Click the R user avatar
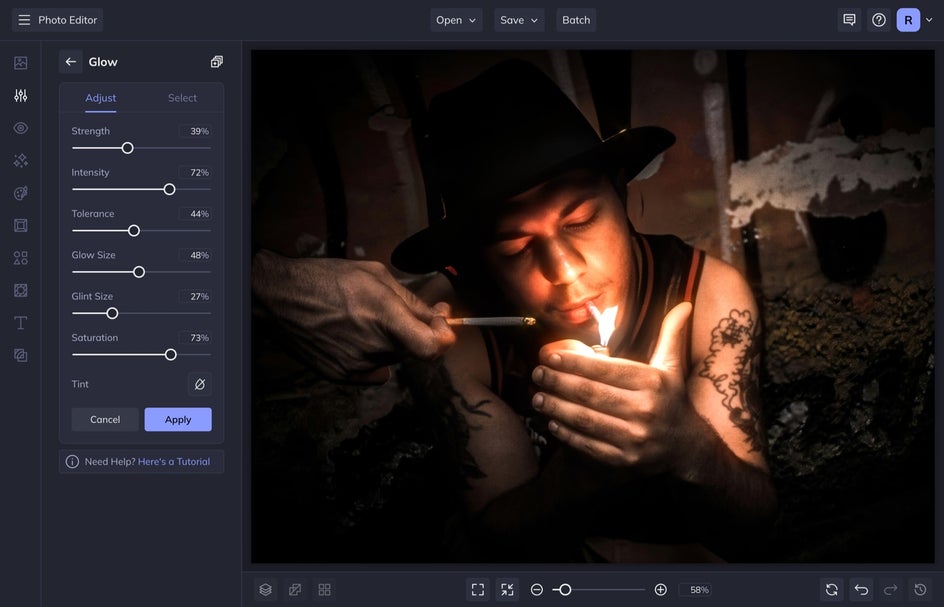 click(x=908, y=20)
